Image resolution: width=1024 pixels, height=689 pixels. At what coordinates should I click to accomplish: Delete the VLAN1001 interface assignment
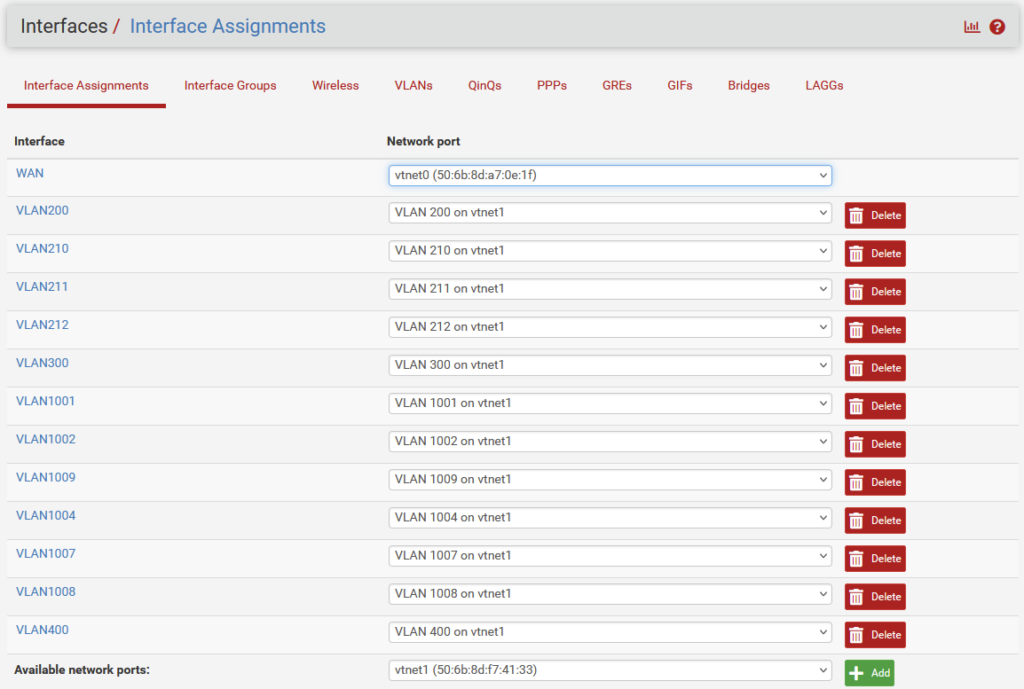point(875,406)
